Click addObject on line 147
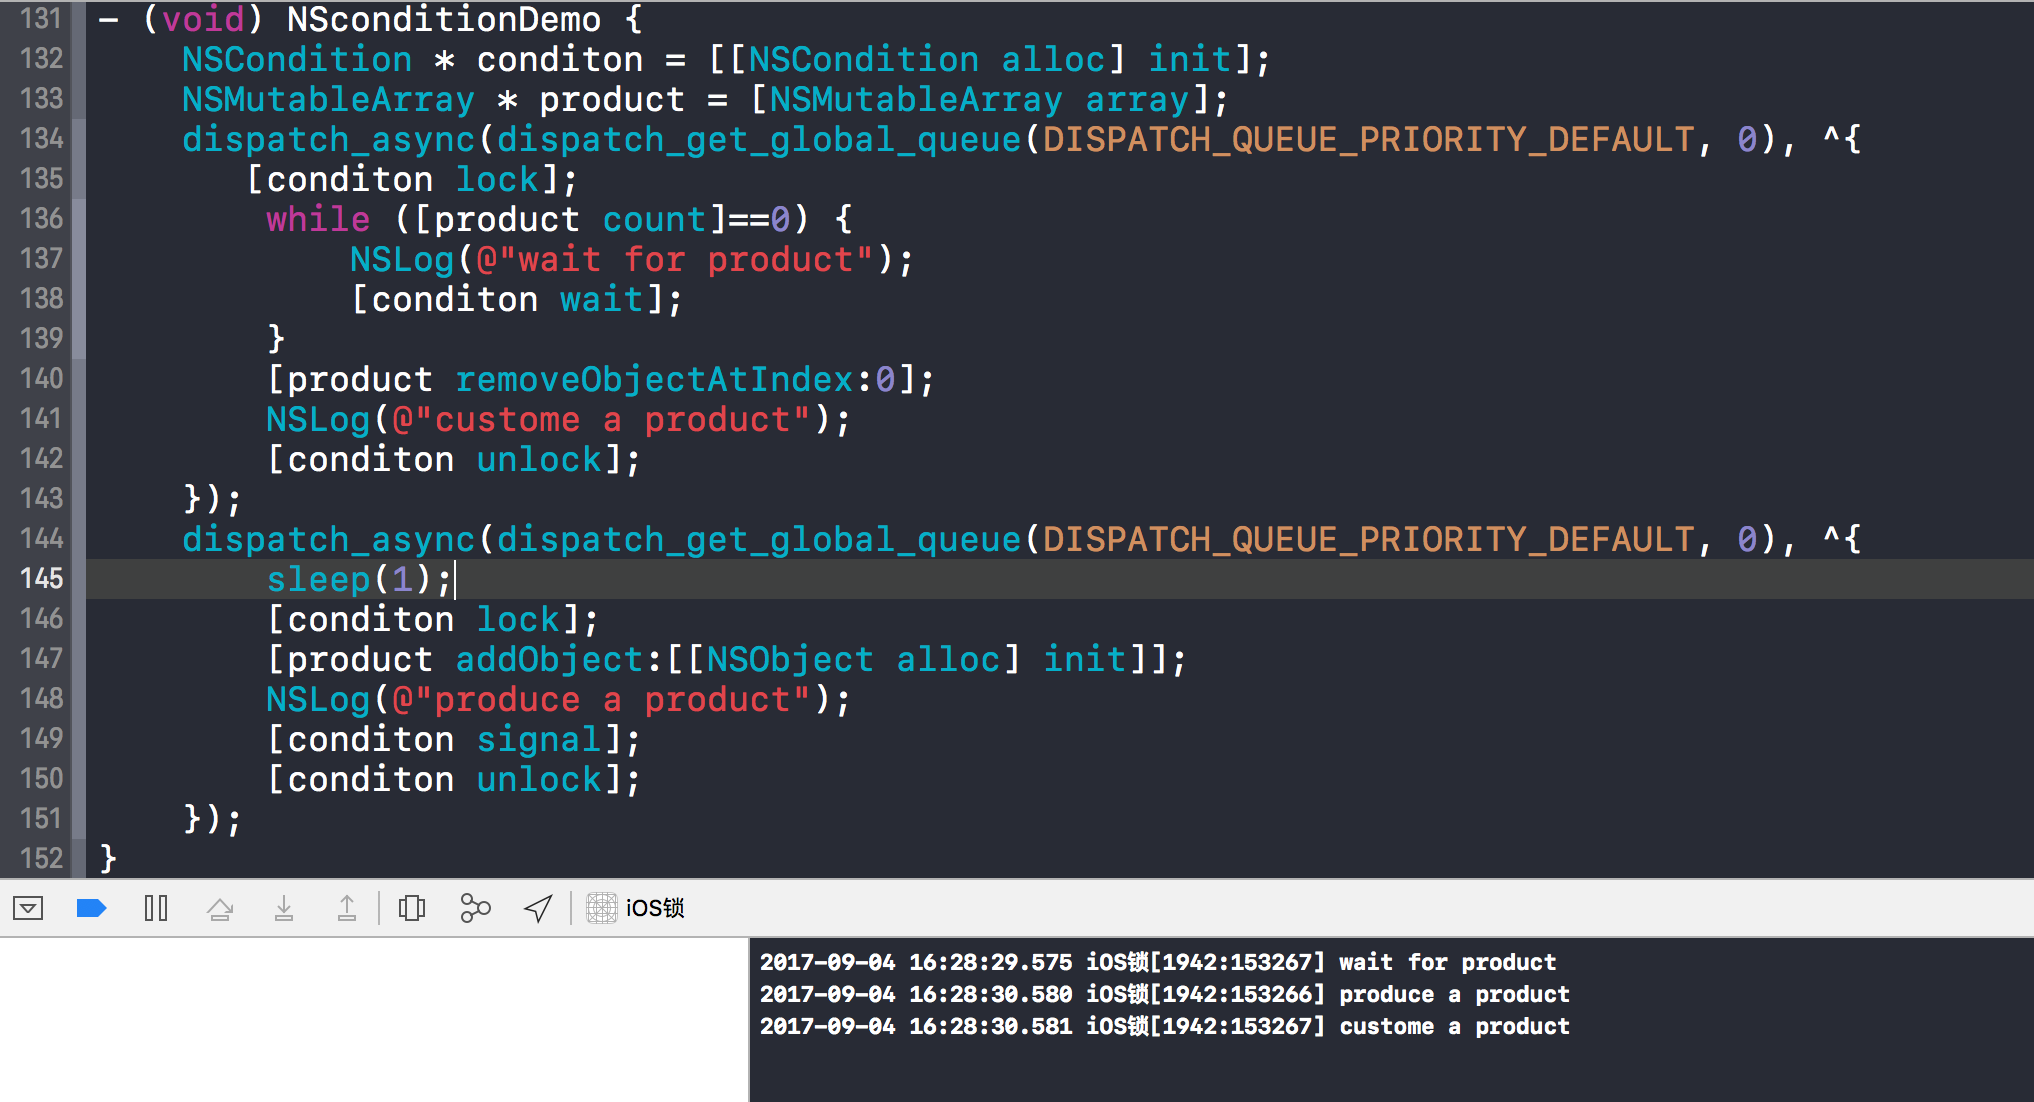 549,659
